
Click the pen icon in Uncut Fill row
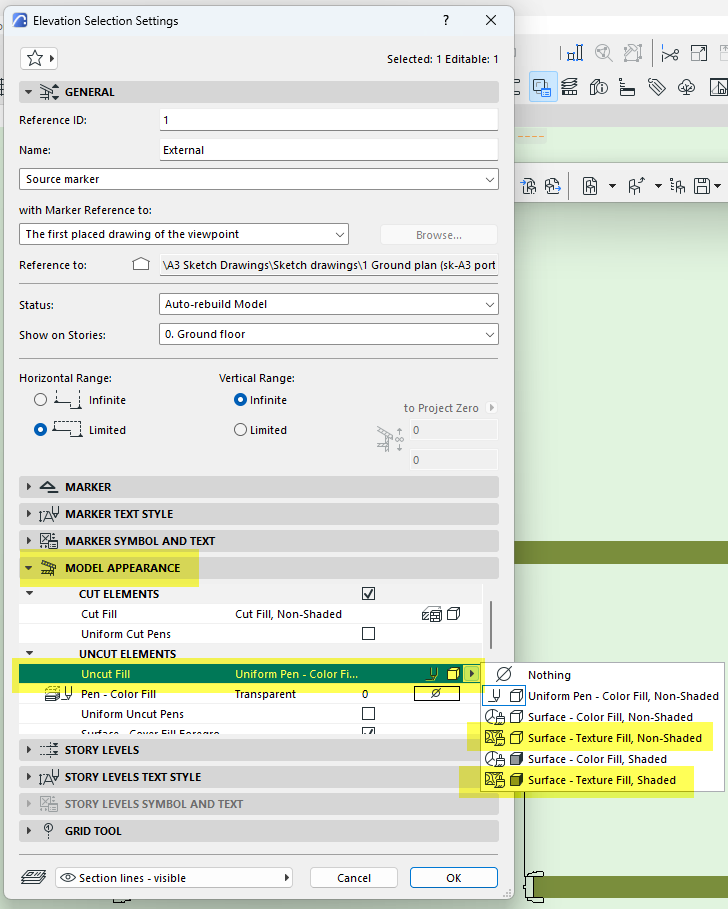[432, 674]
